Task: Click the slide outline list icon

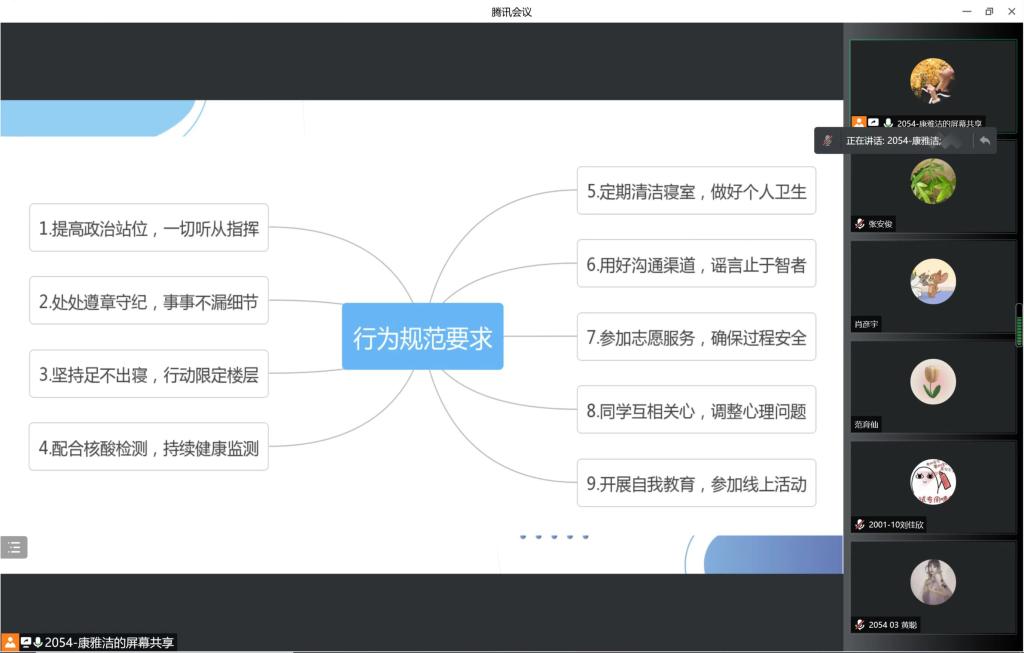Action: click(14, 547)
